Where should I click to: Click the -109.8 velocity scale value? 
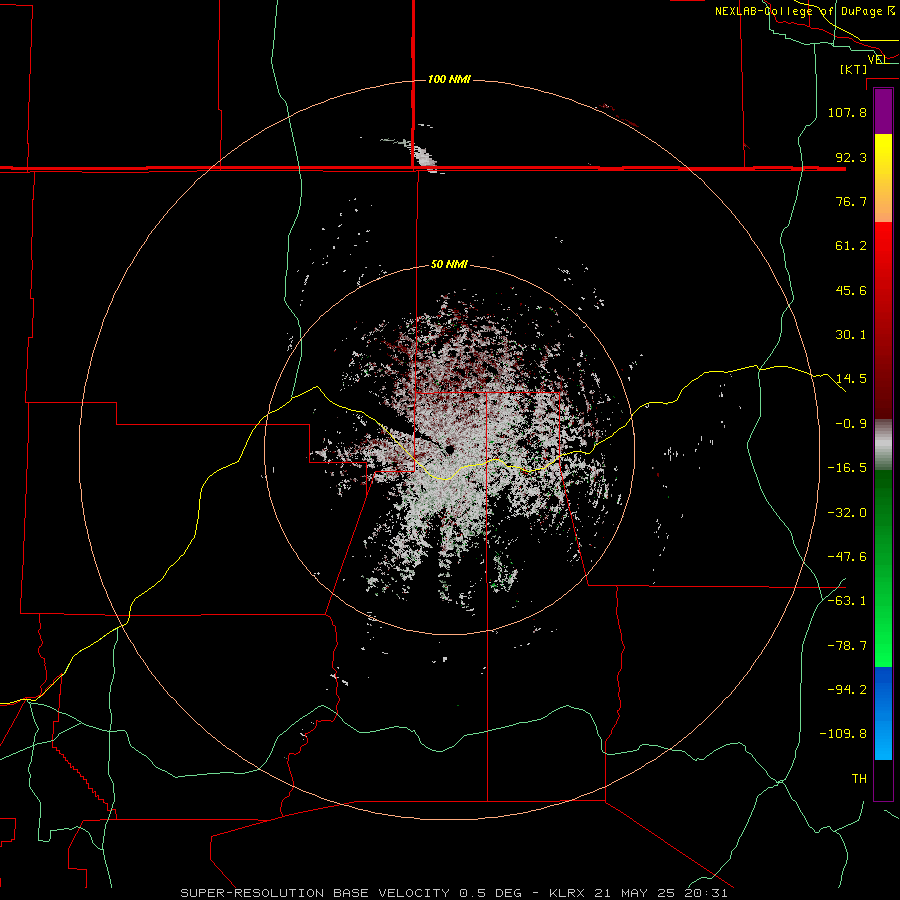pyautogui.click(x=843, y=734)
